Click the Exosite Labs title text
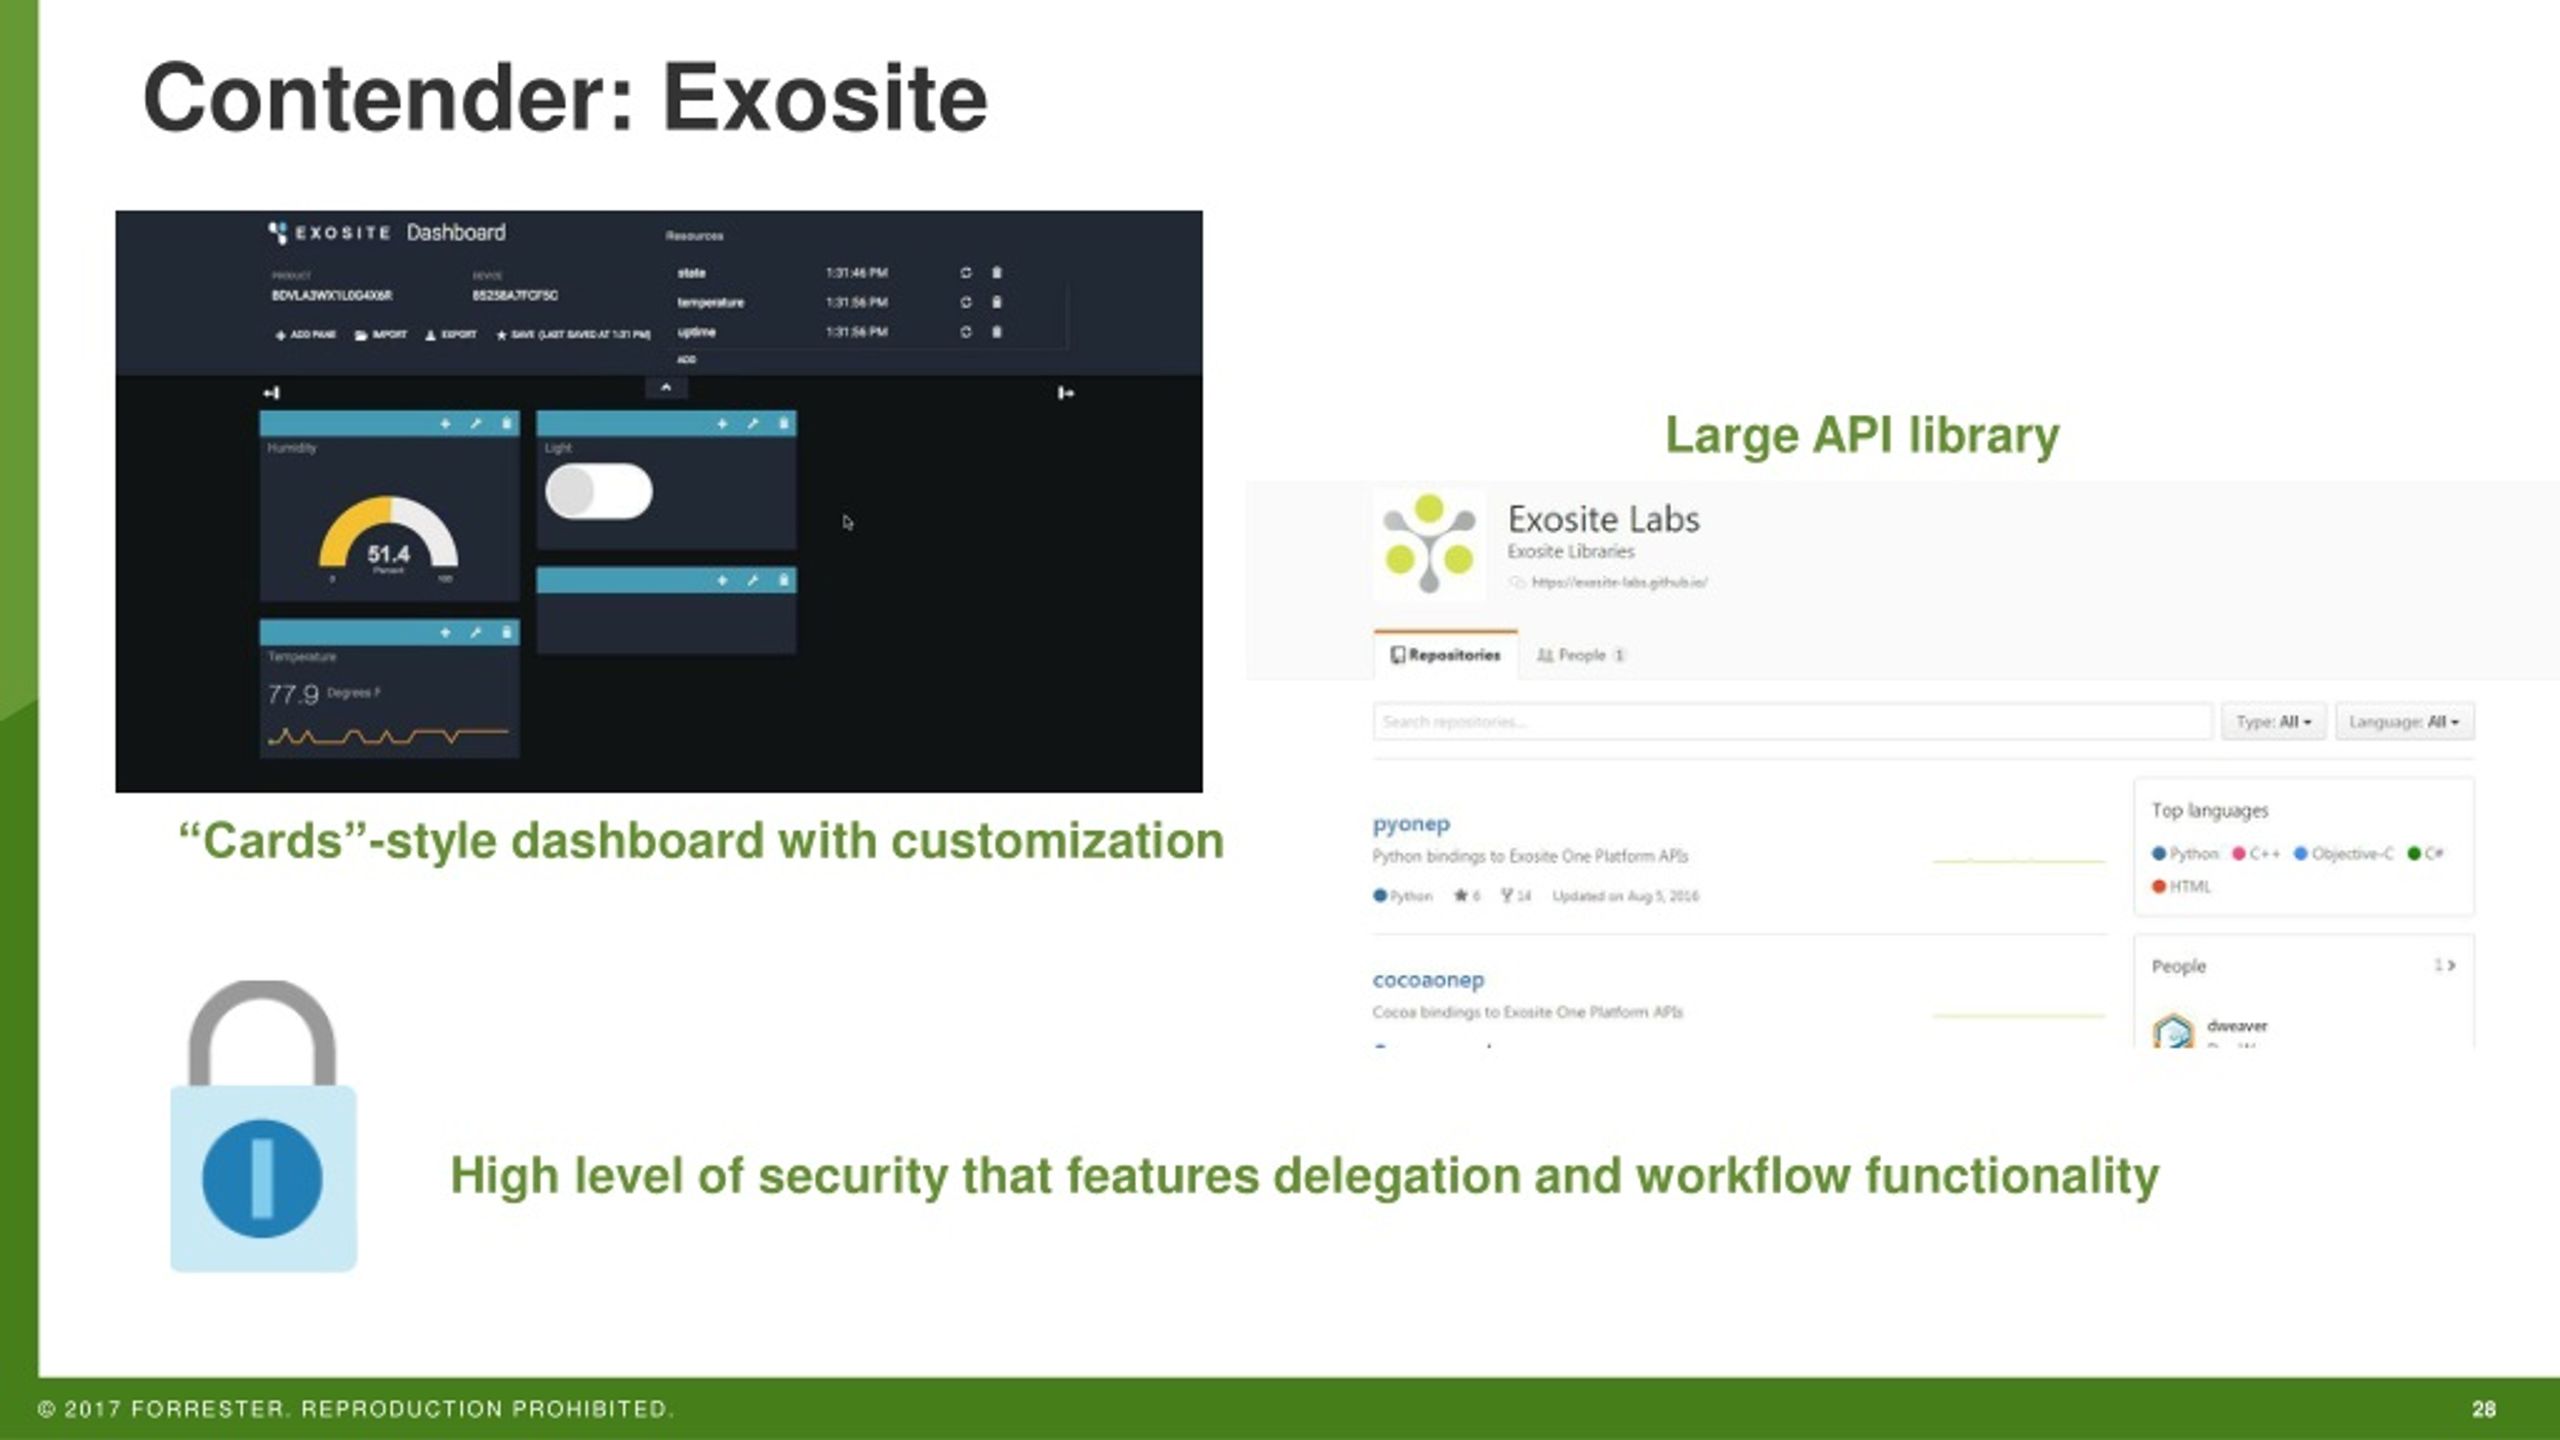This screenshot has width=2560, height=1440. (1603, 519)
